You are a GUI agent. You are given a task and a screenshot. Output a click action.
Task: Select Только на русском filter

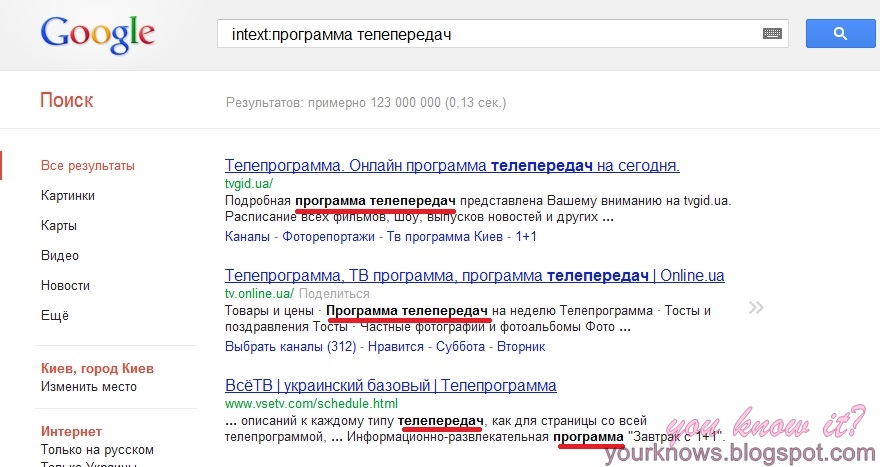tap(97, 450)
